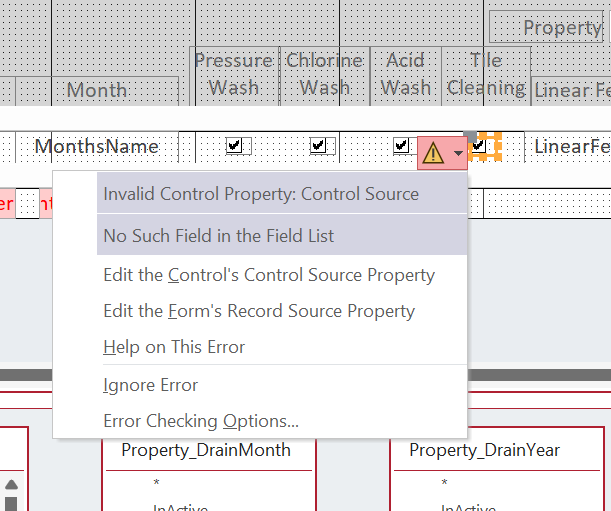Open the error smart tag dropdown arrow
Screen dimensions: 611x511
click(x=457, y=153)
